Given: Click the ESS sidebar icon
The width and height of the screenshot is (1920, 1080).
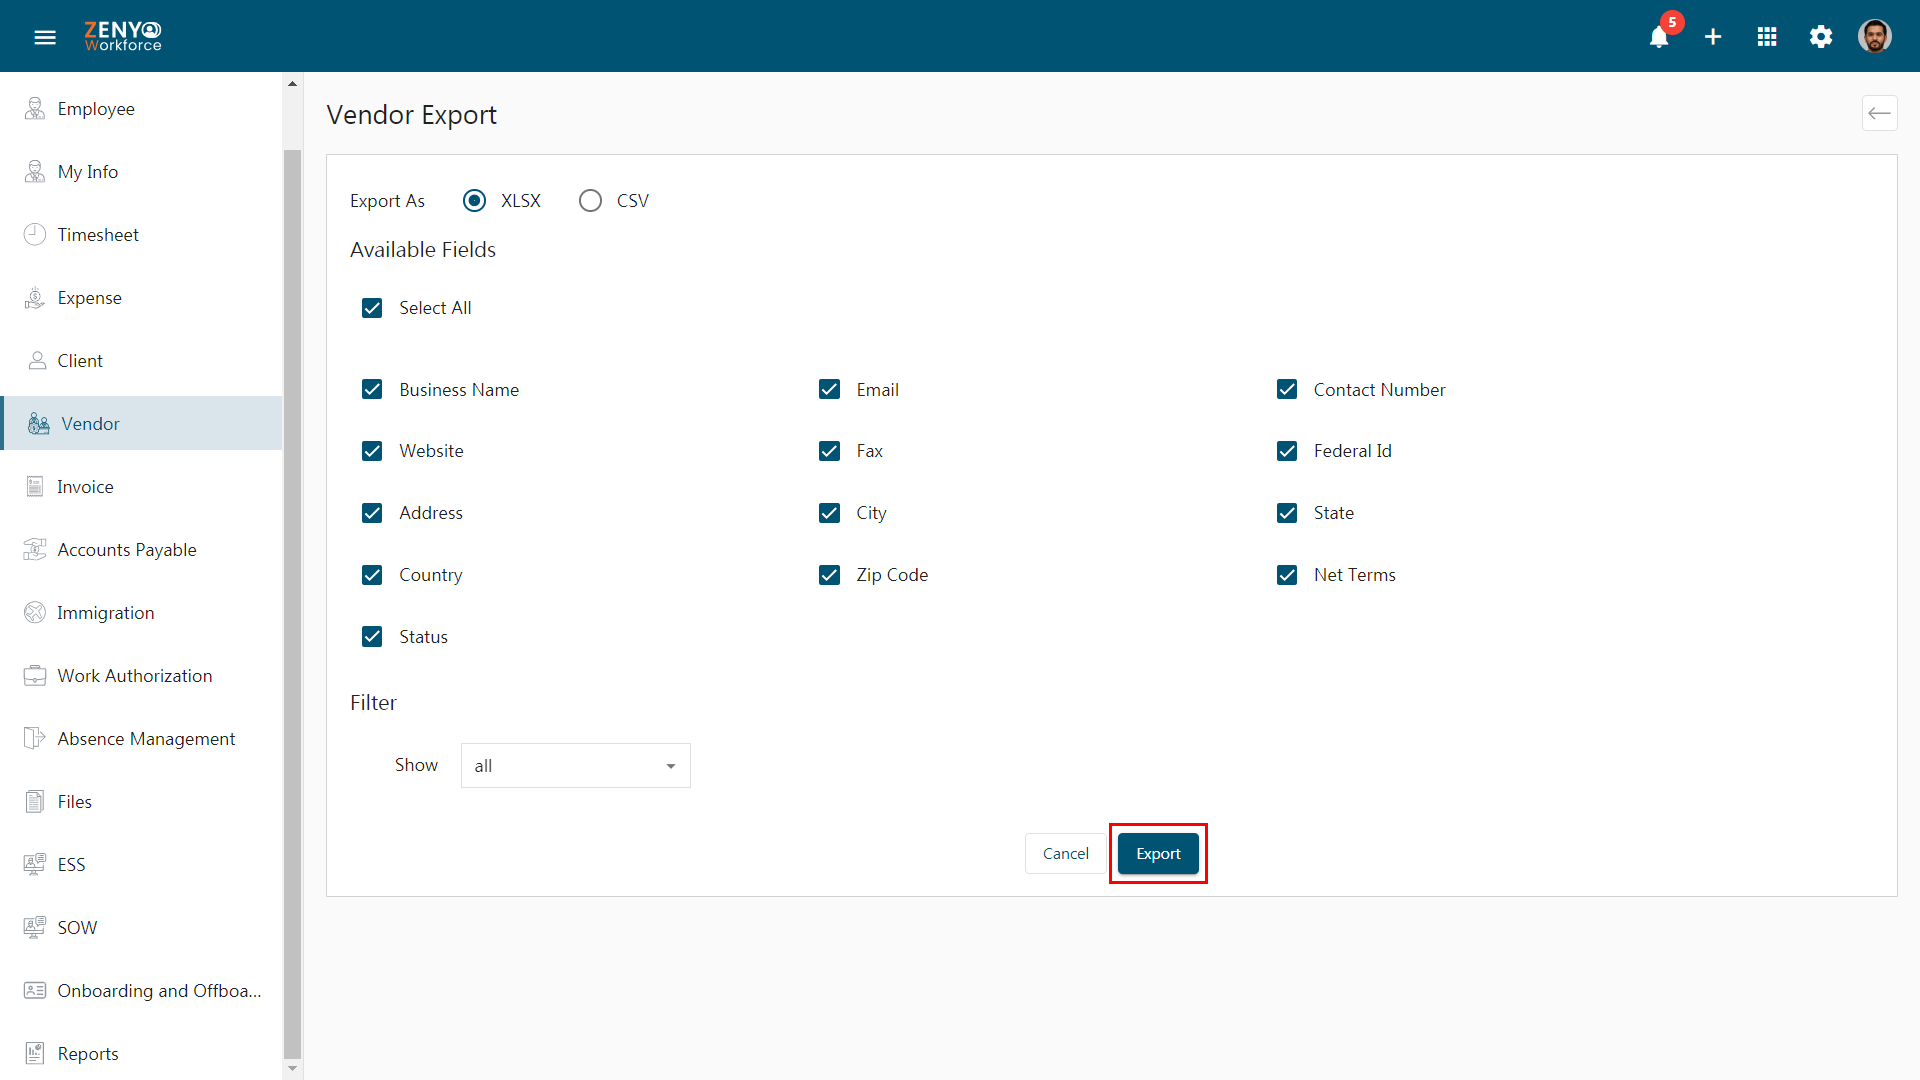Looking at the screenshot, I should [35, 865].
